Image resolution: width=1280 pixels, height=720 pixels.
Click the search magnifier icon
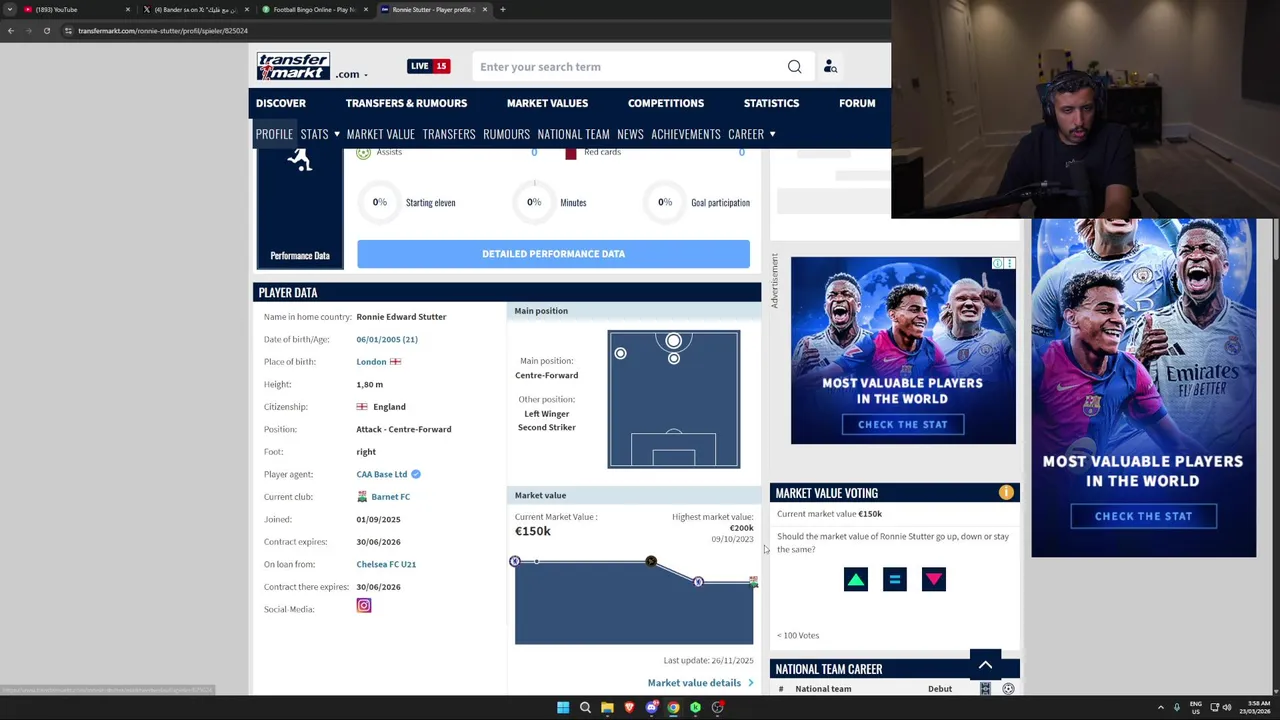(794, 67)
